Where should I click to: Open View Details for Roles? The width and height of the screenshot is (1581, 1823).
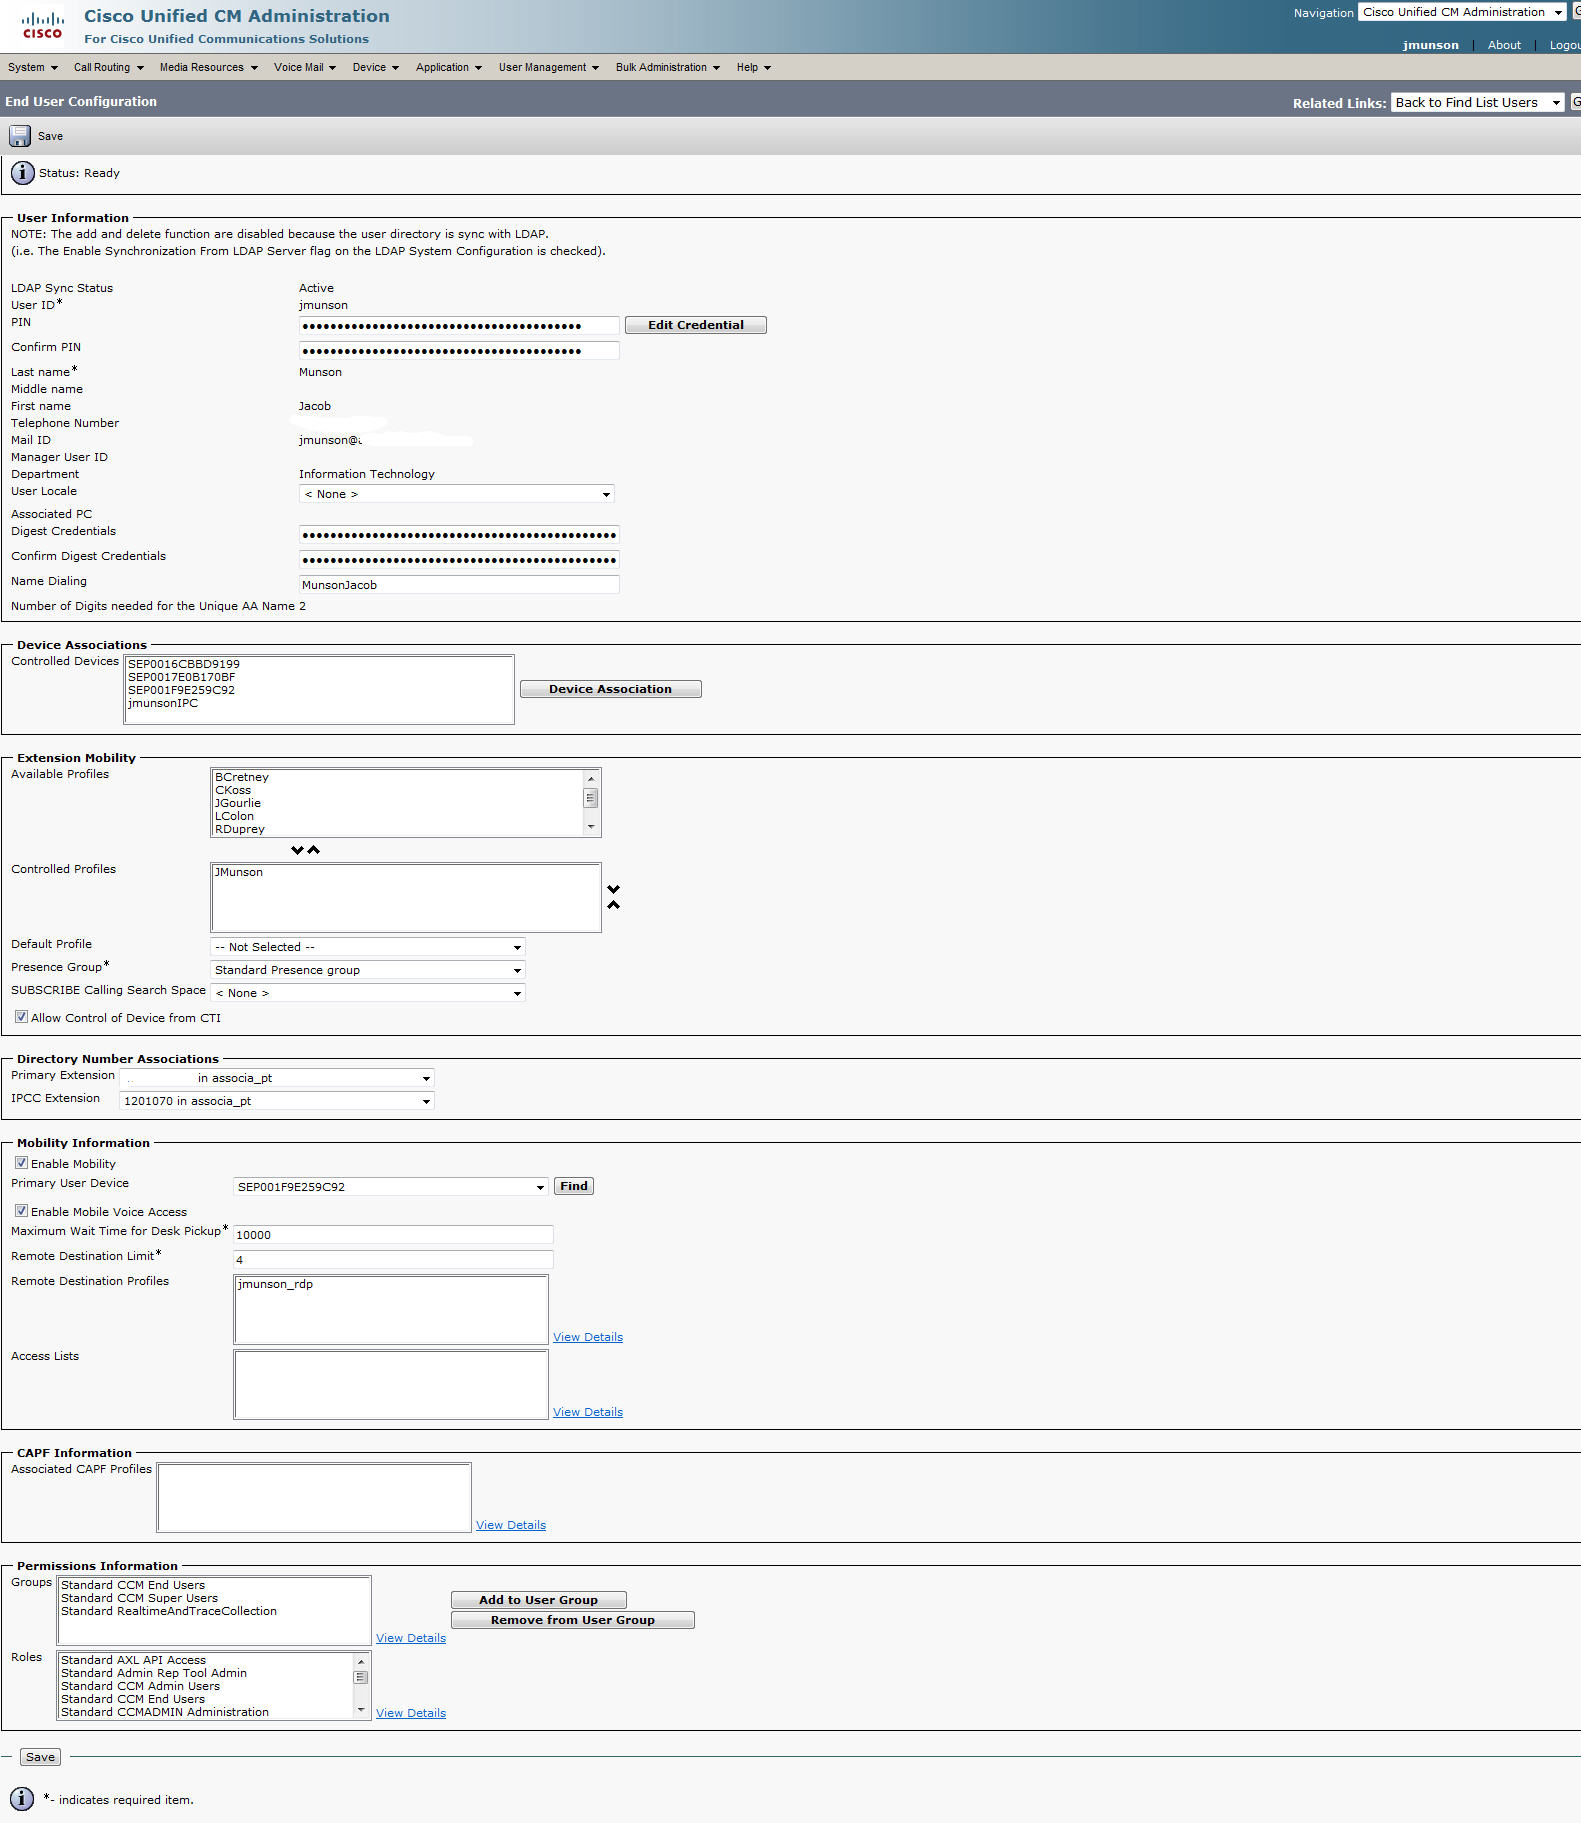click(x=411, y=1713)
